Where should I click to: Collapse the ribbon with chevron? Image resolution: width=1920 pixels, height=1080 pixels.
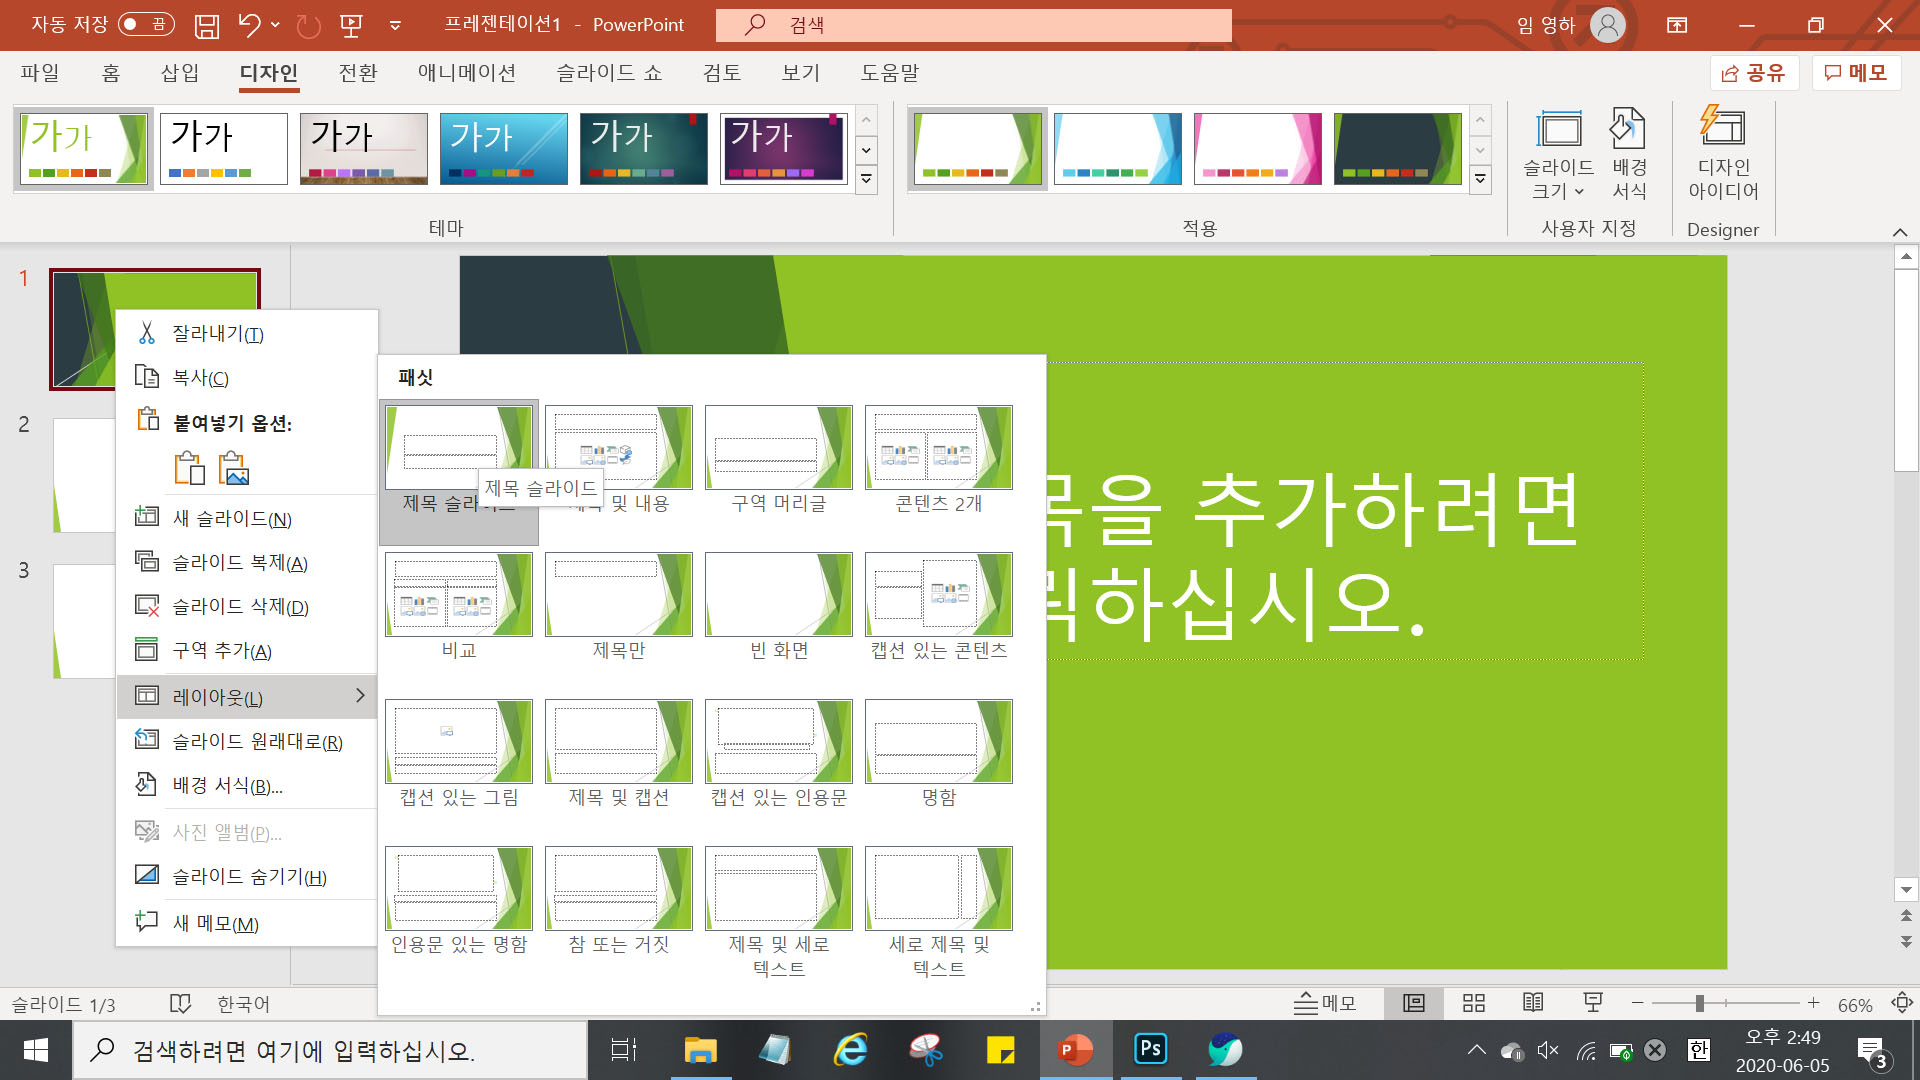pyautogui.click(x=1899, y=232)
